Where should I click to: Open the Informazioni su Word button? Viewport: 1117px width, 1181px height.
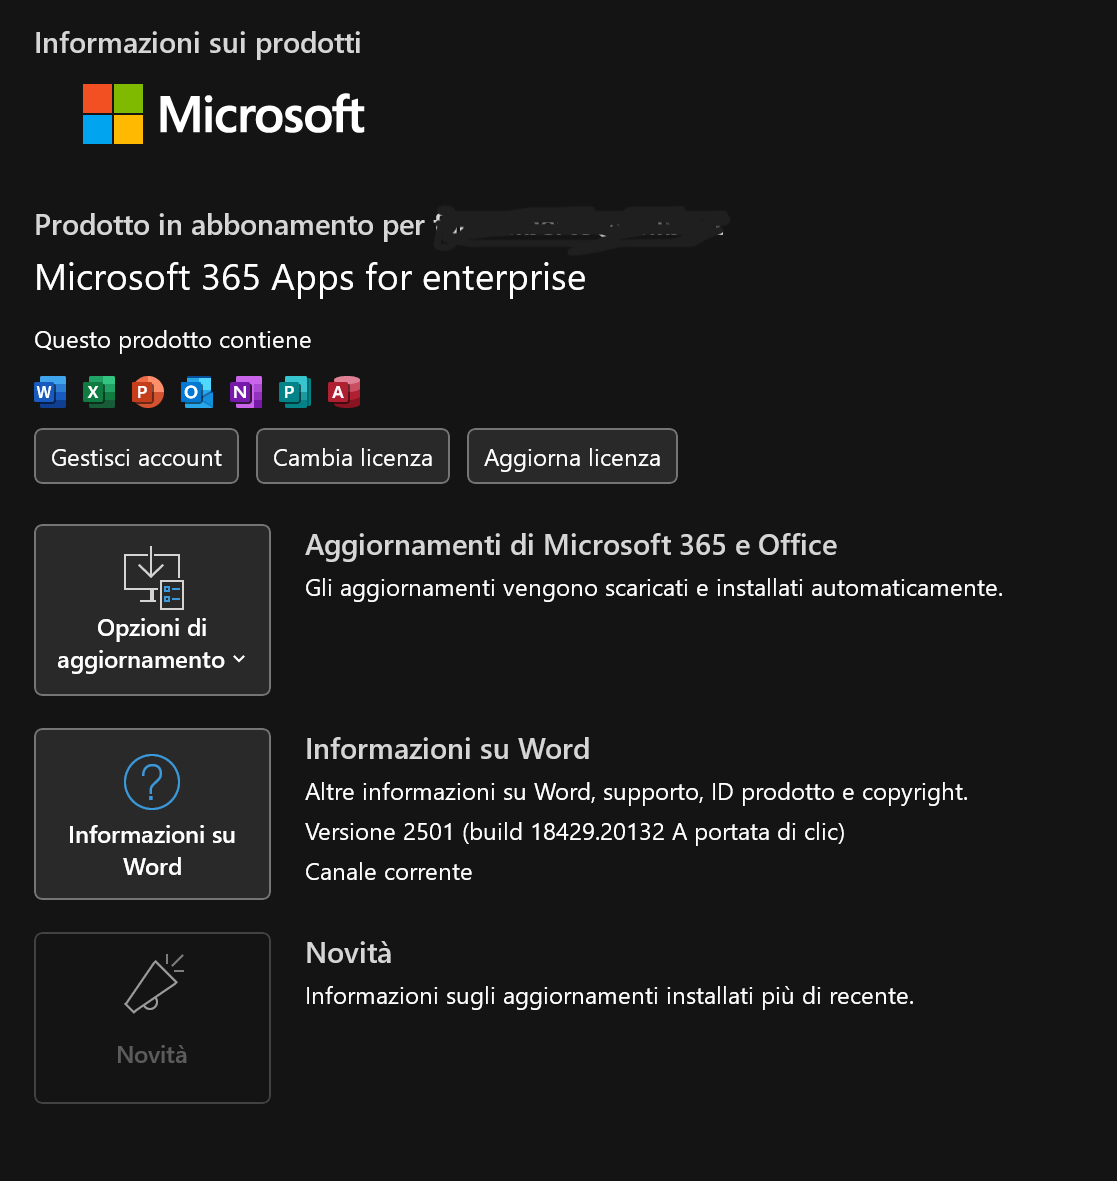[152, 813]
